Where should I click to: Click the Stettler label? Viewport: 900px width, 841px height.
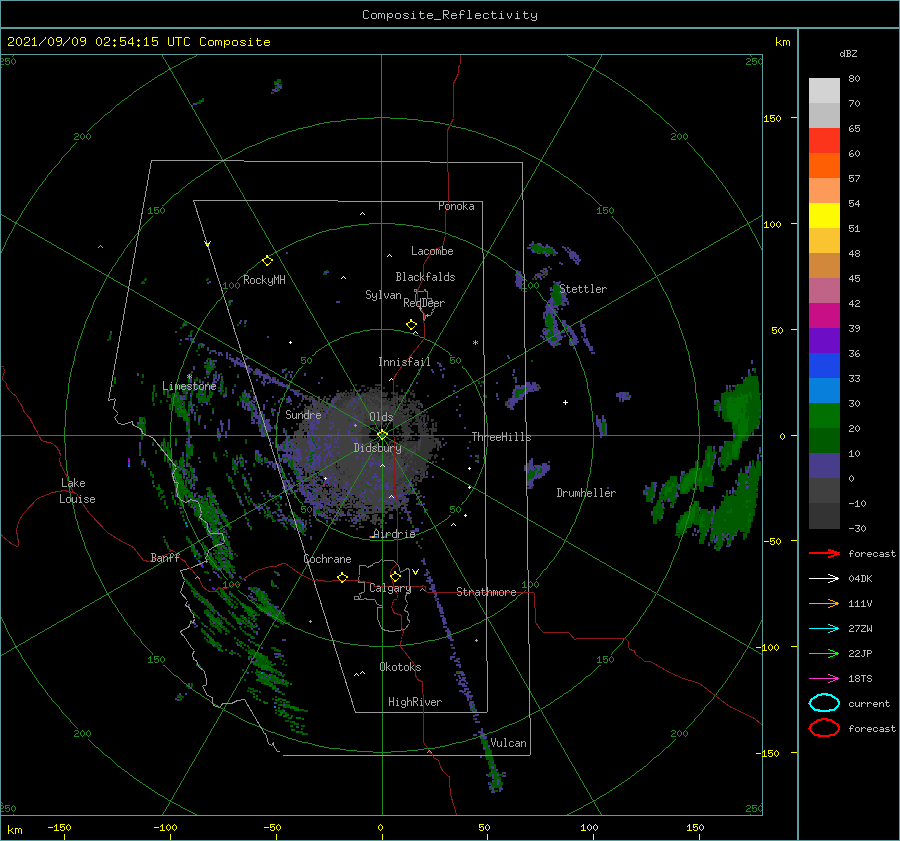coord(583,289)
